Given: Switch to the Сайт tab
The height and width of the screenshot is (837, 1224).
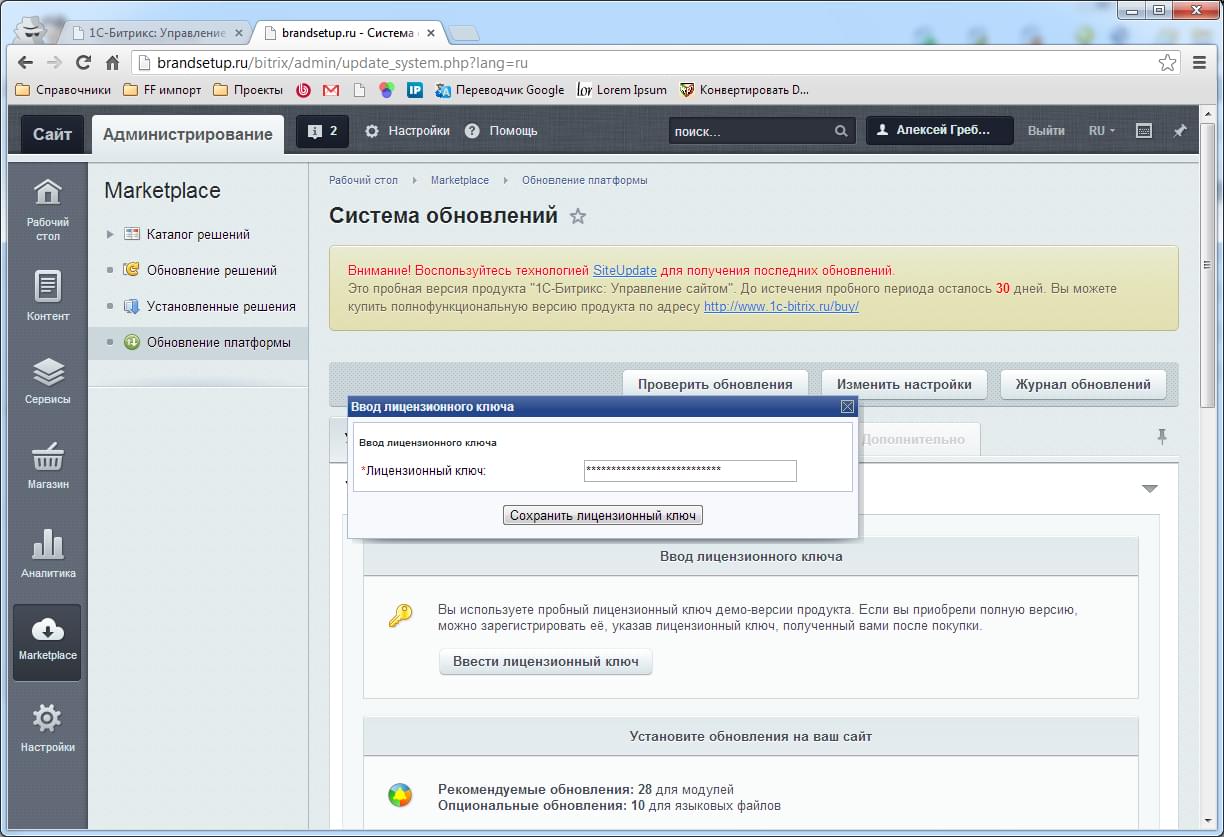Looking at the screenshot, I should coord(52,134).
